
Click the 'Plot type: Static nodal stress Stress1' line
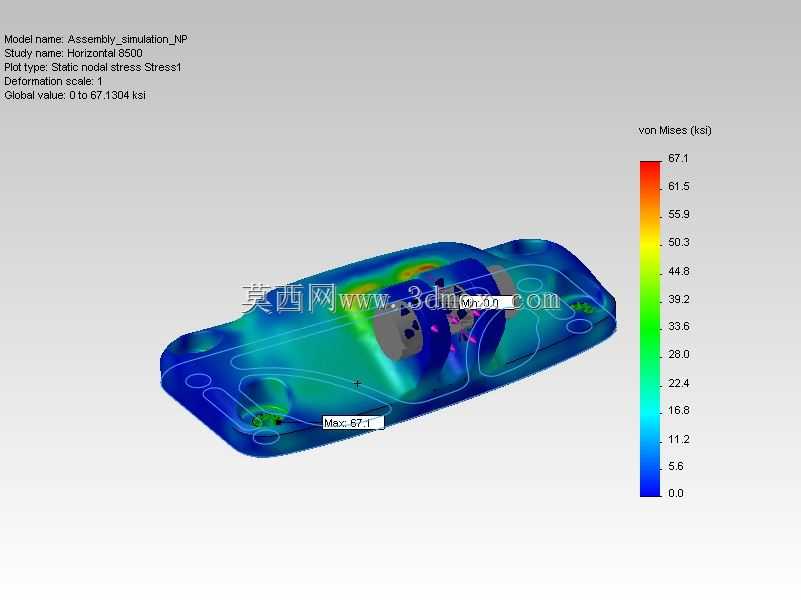(93, 67)
